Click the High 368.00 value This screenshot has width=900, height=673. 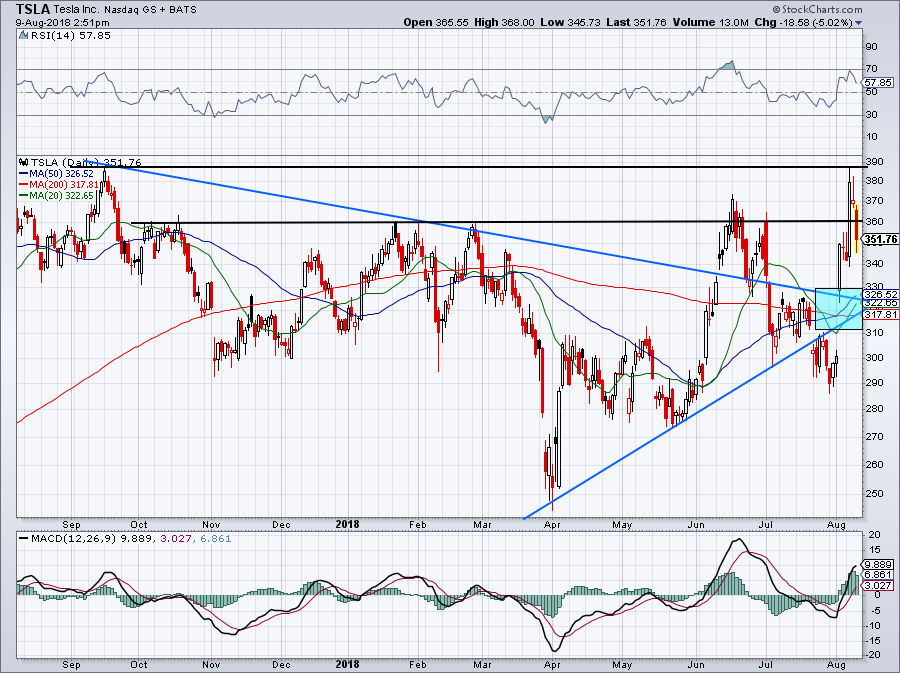(503, 22)
